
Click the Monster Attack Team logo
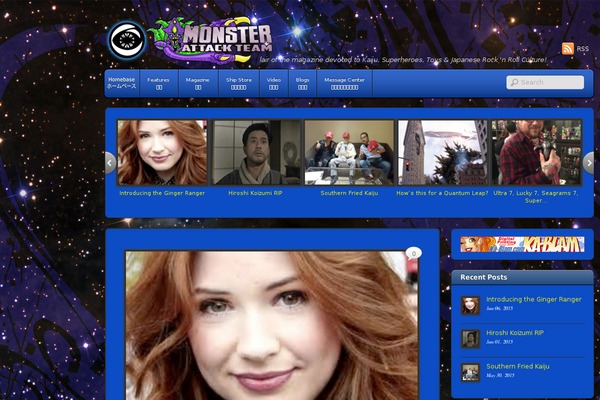coord(211,39)
